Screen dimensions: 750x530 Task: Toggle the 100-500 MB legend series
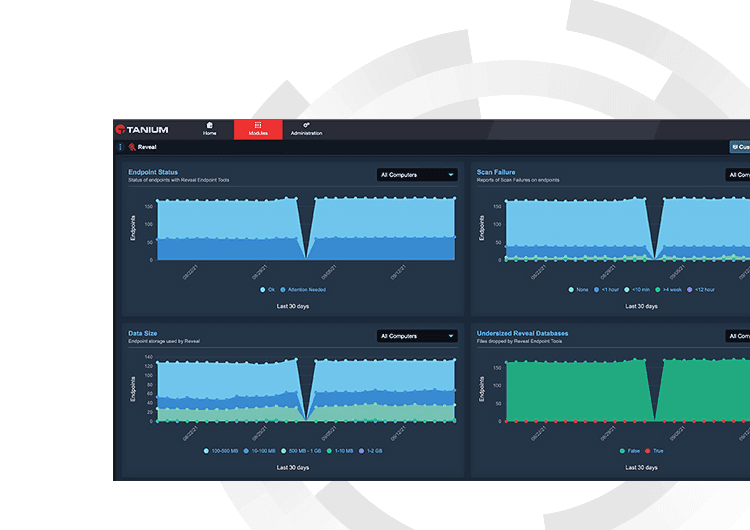coord(221,451)
